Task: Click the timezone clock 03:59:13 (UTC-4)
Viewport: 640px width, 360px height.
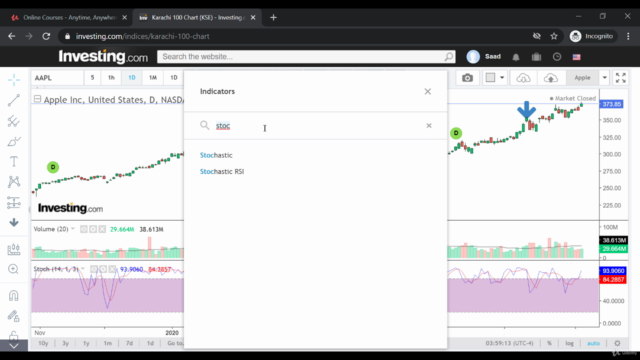Action: 509,343
